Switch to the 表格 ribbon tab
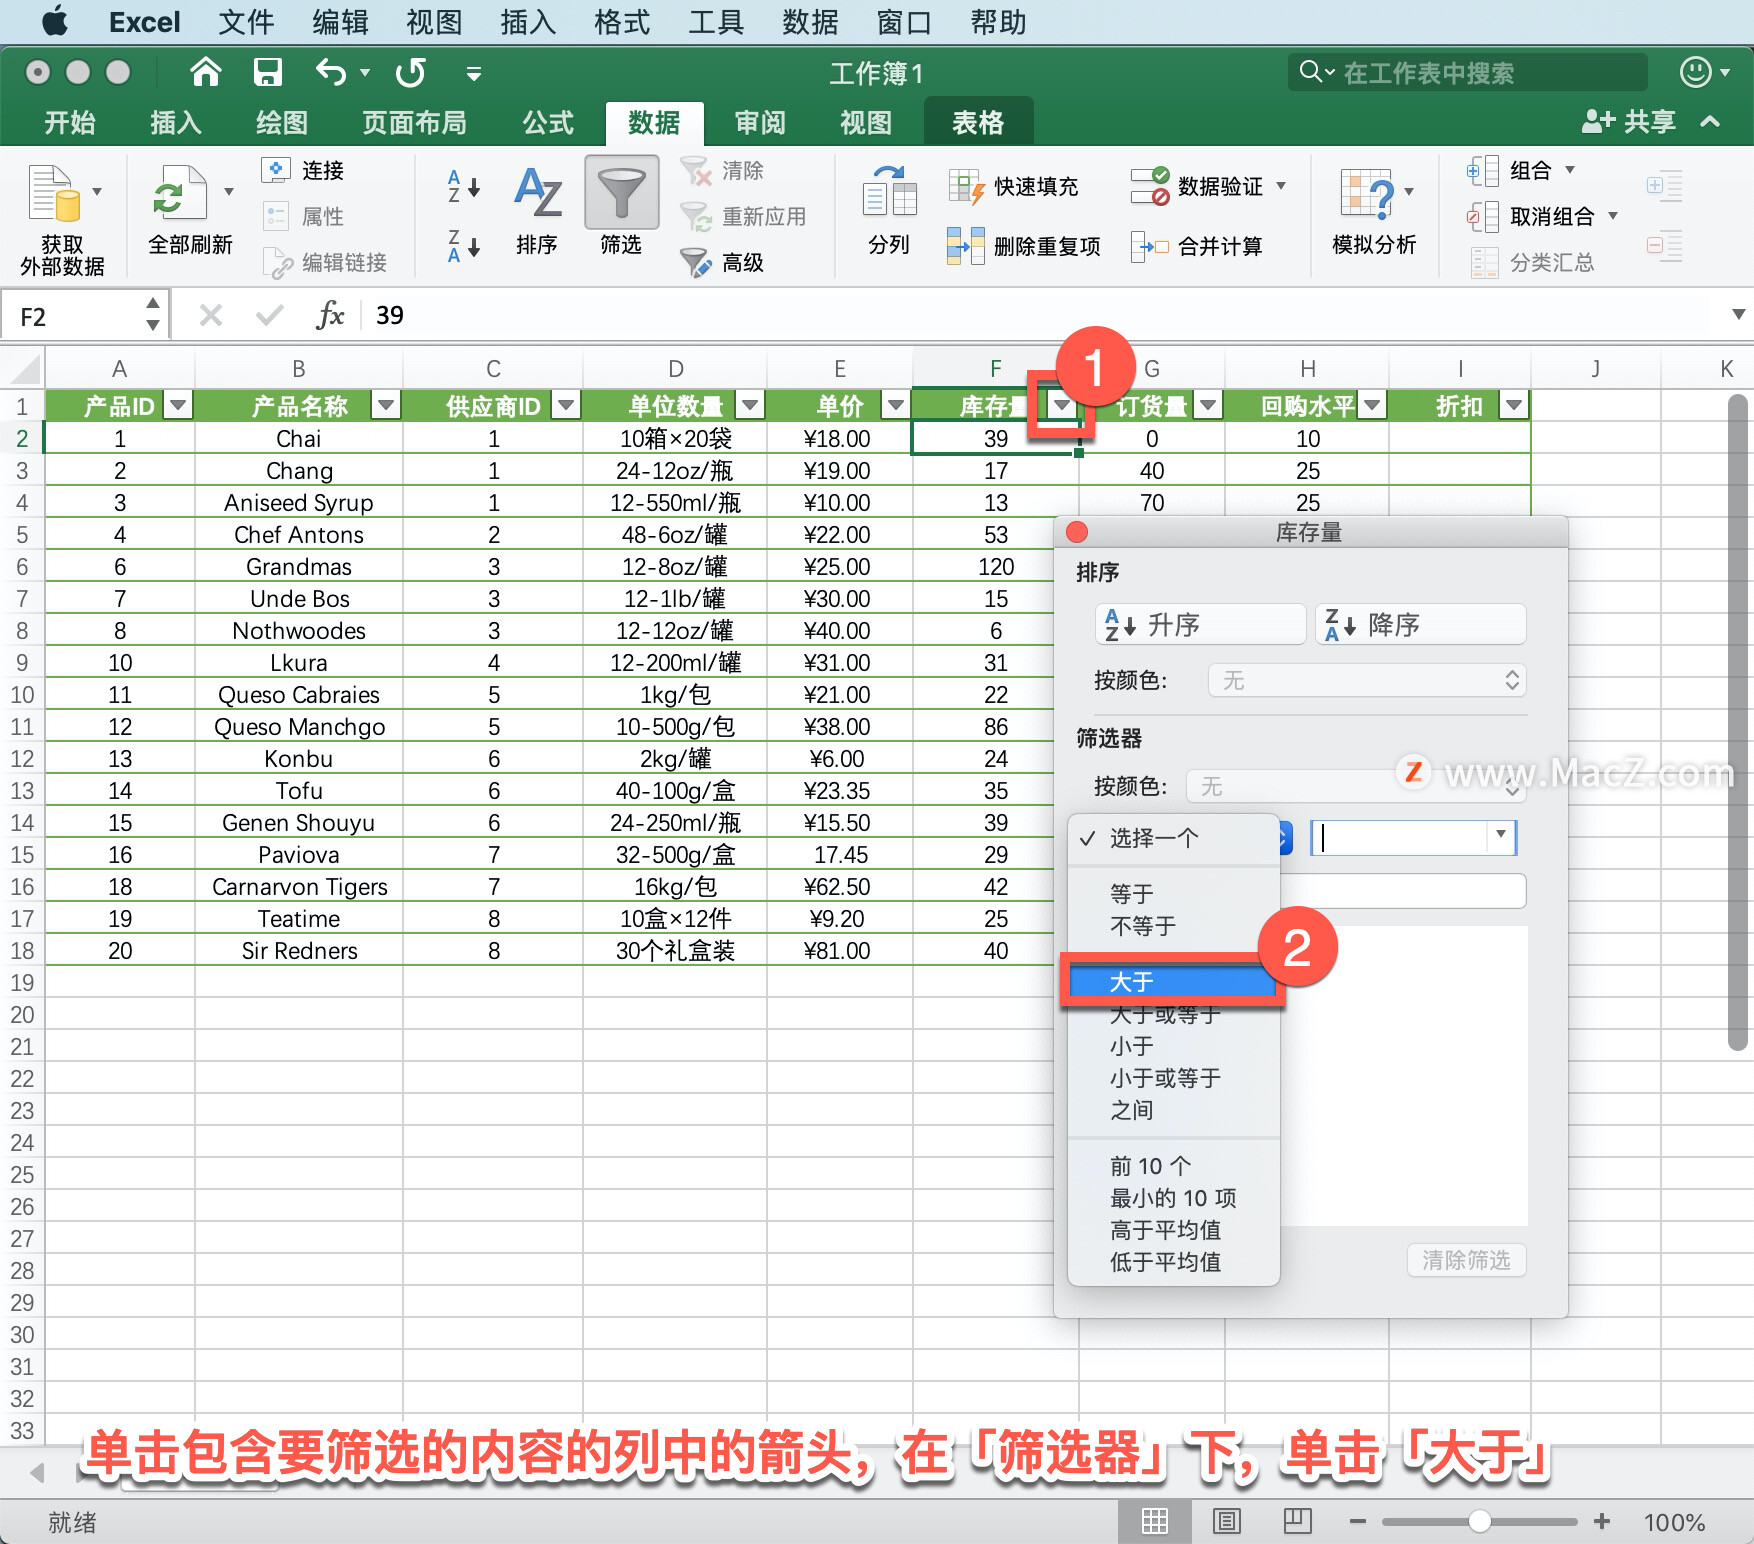The image size is (1754, 1544). pos(978,122)
